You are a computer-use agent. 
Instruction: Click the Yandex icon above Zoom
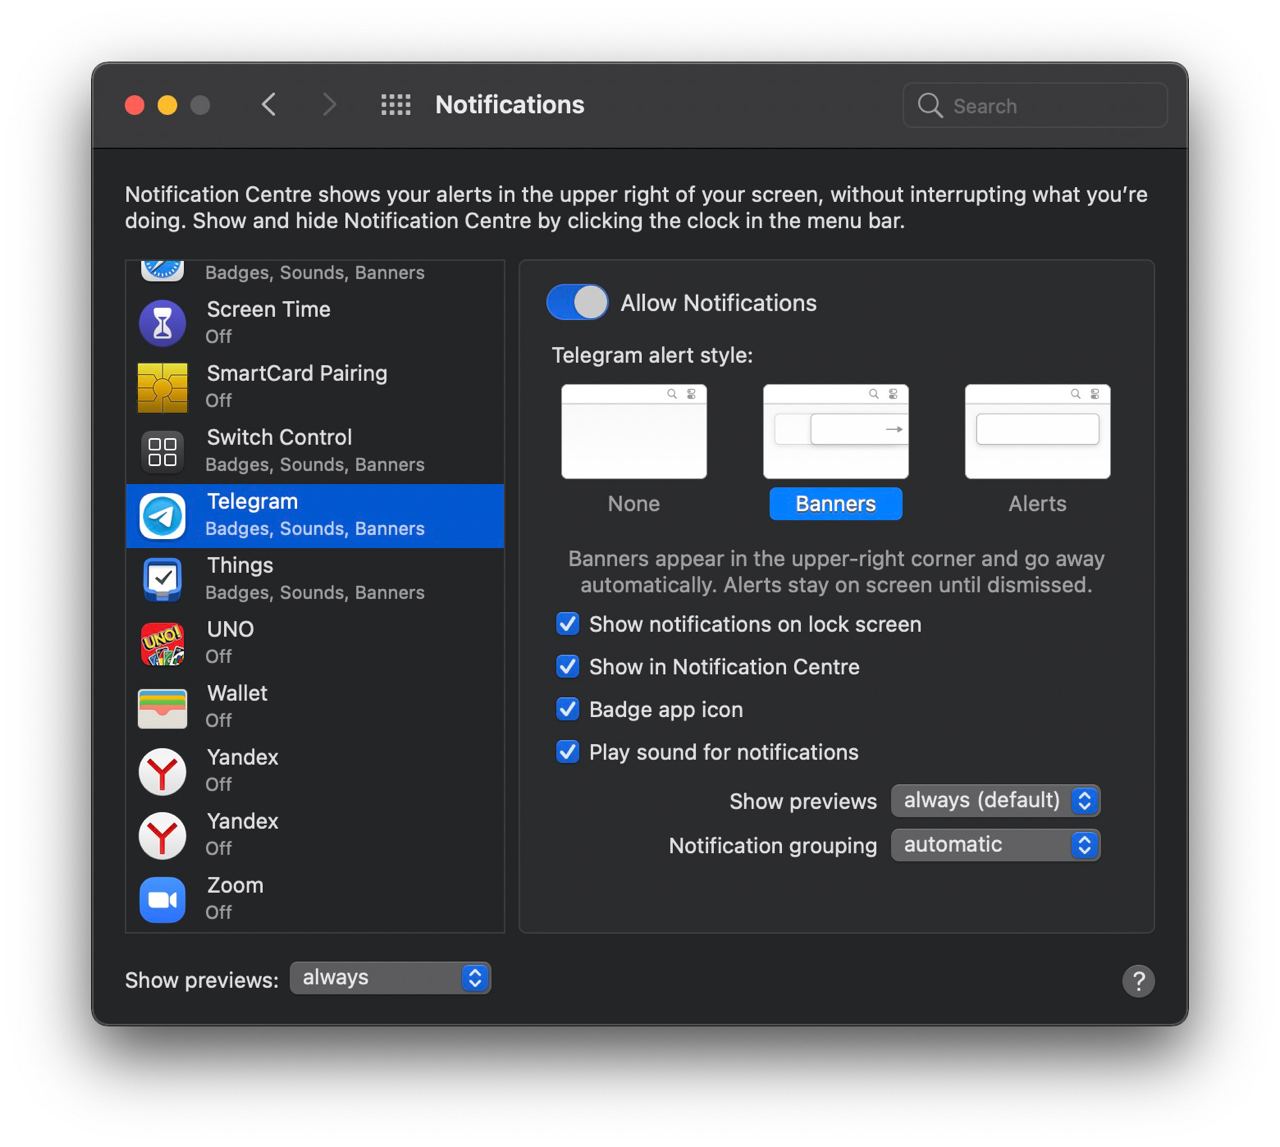tap(162, 836)
